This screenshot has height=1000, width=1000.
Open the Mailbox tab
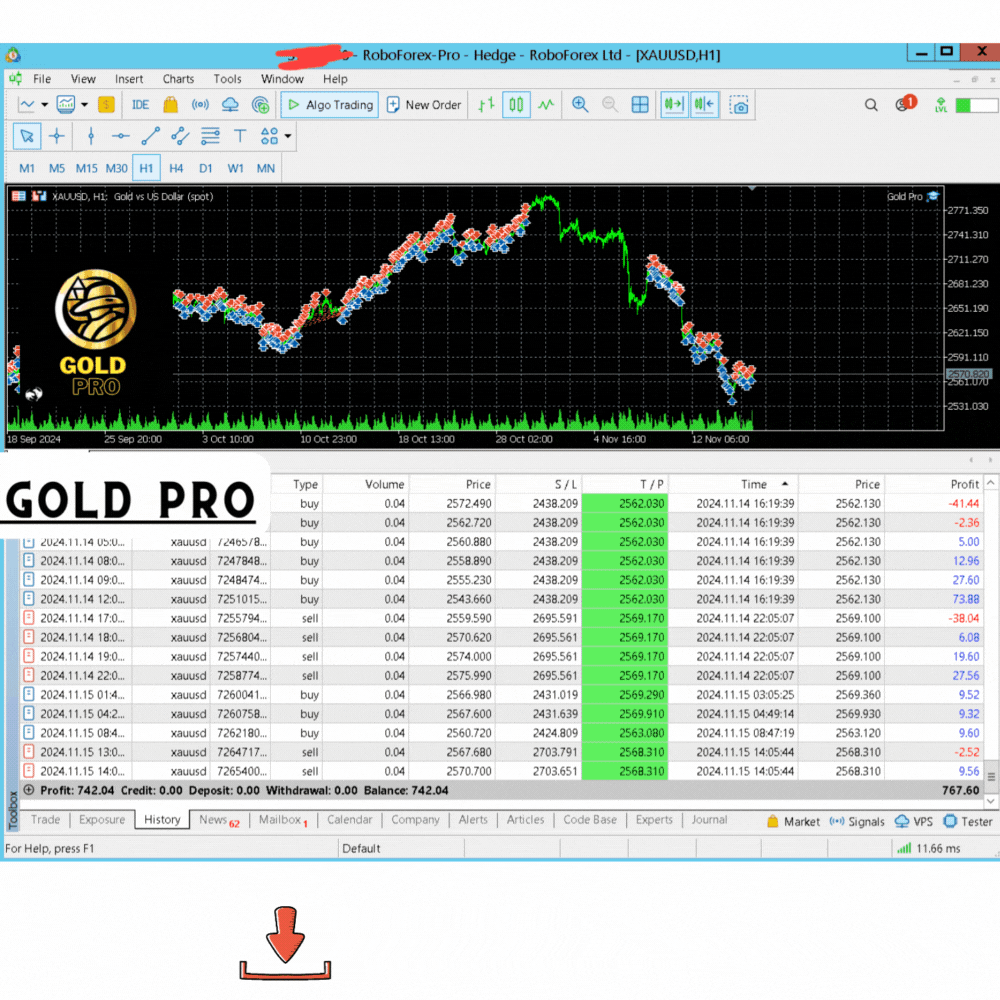pos(283,820)
